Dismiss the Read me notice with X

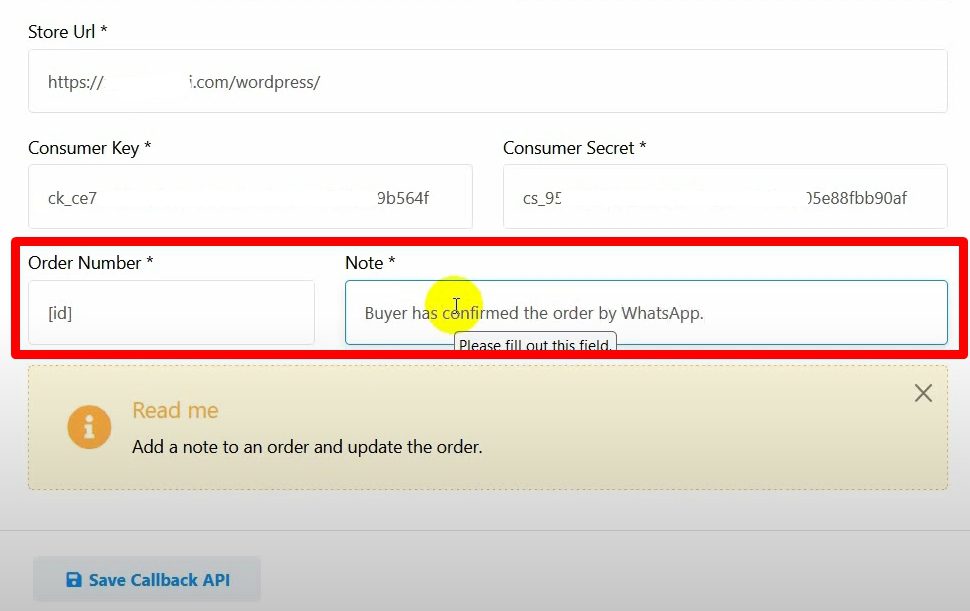tap(923, 393)
